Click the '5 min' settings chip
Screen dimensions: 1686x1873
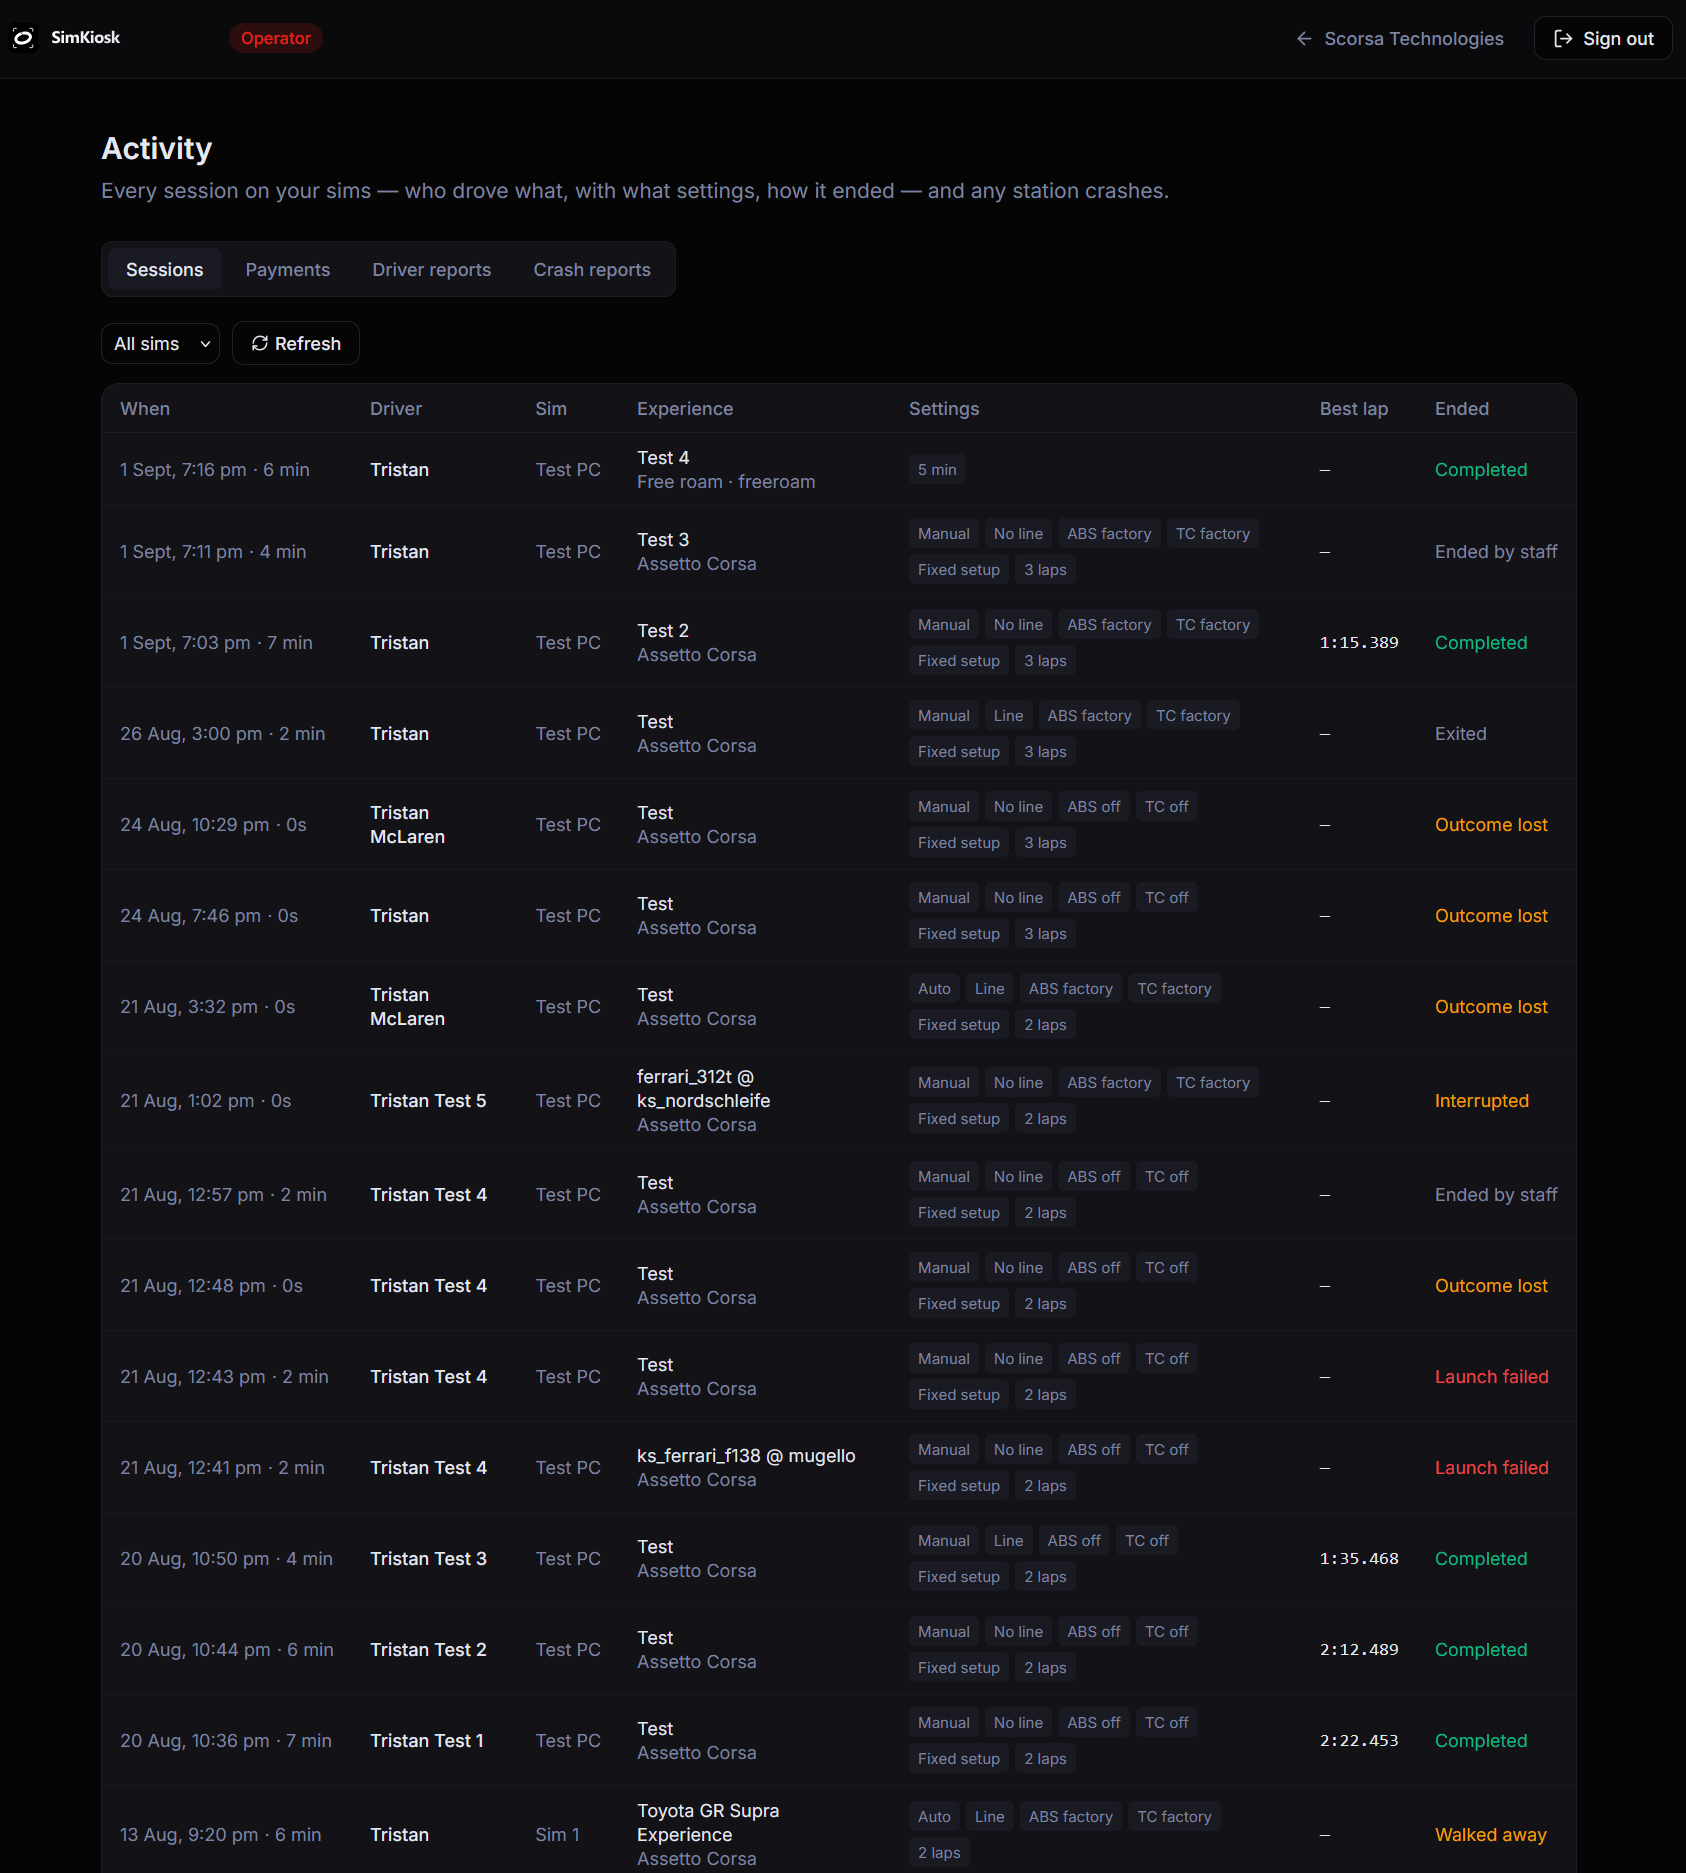(937, 470)
